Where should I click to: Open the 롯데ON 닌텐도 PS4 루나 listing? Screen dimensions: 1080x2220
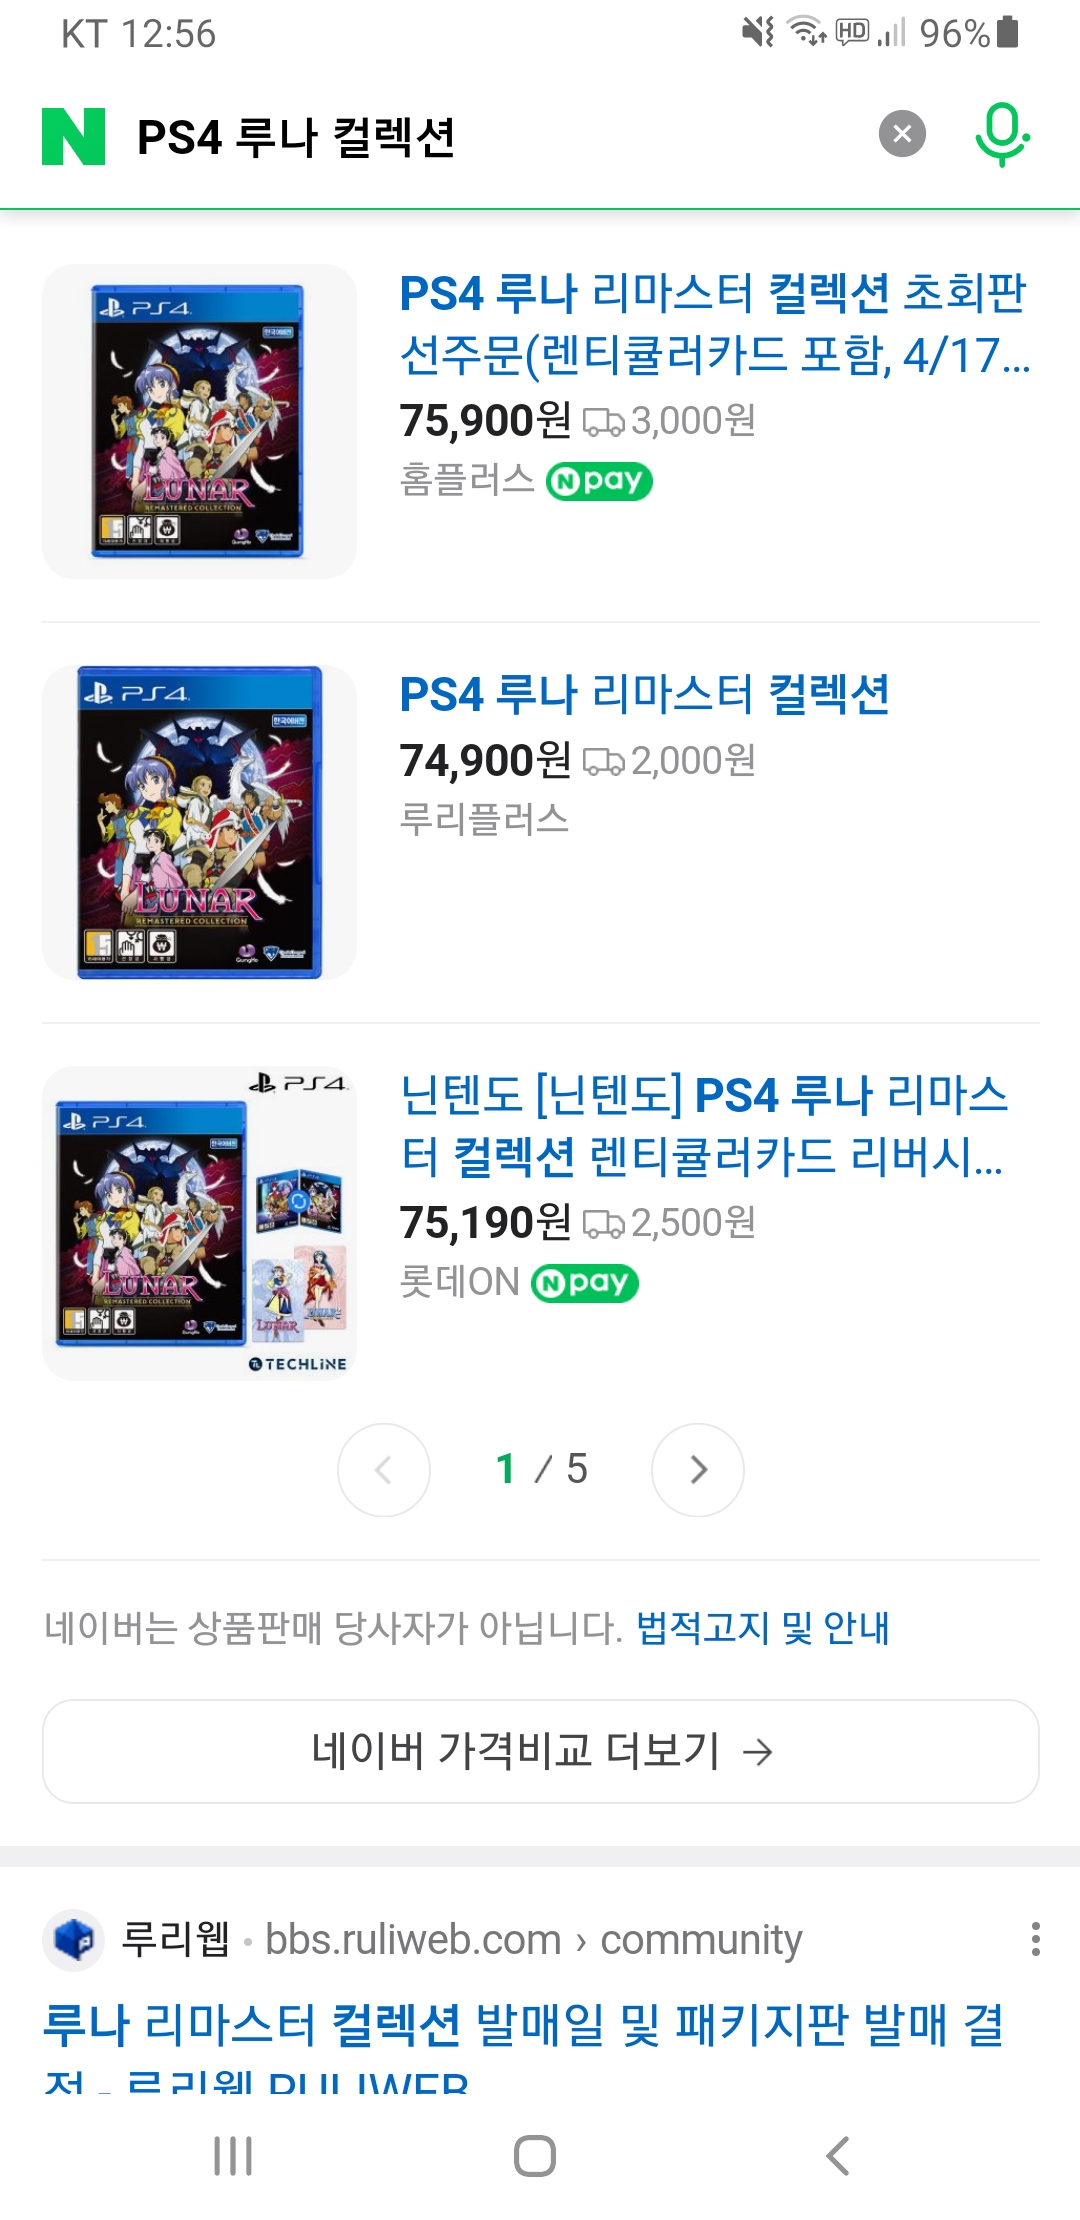703,1125
